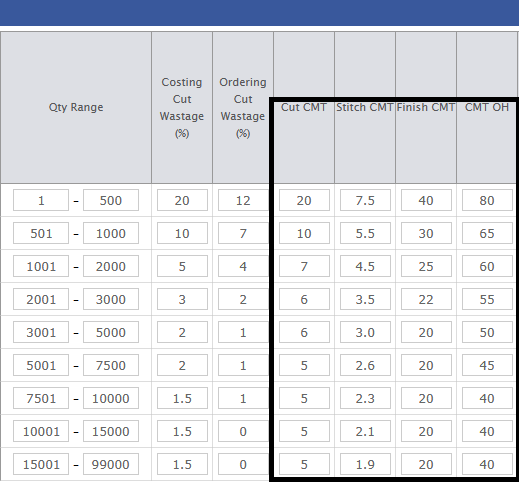
Task: Click the 7501 range start field
Action: [x=41, y=398]
